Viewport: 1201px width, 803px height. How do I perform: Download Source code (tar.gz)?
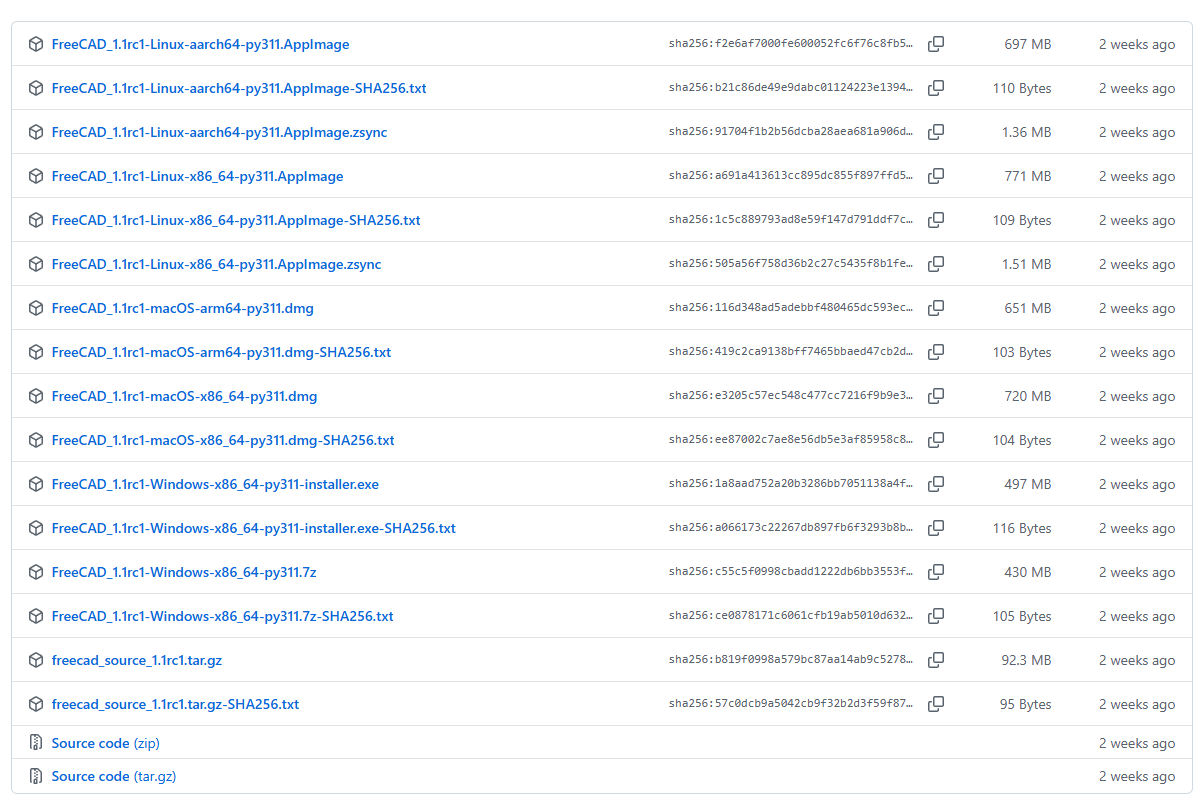tap(114, 776)
